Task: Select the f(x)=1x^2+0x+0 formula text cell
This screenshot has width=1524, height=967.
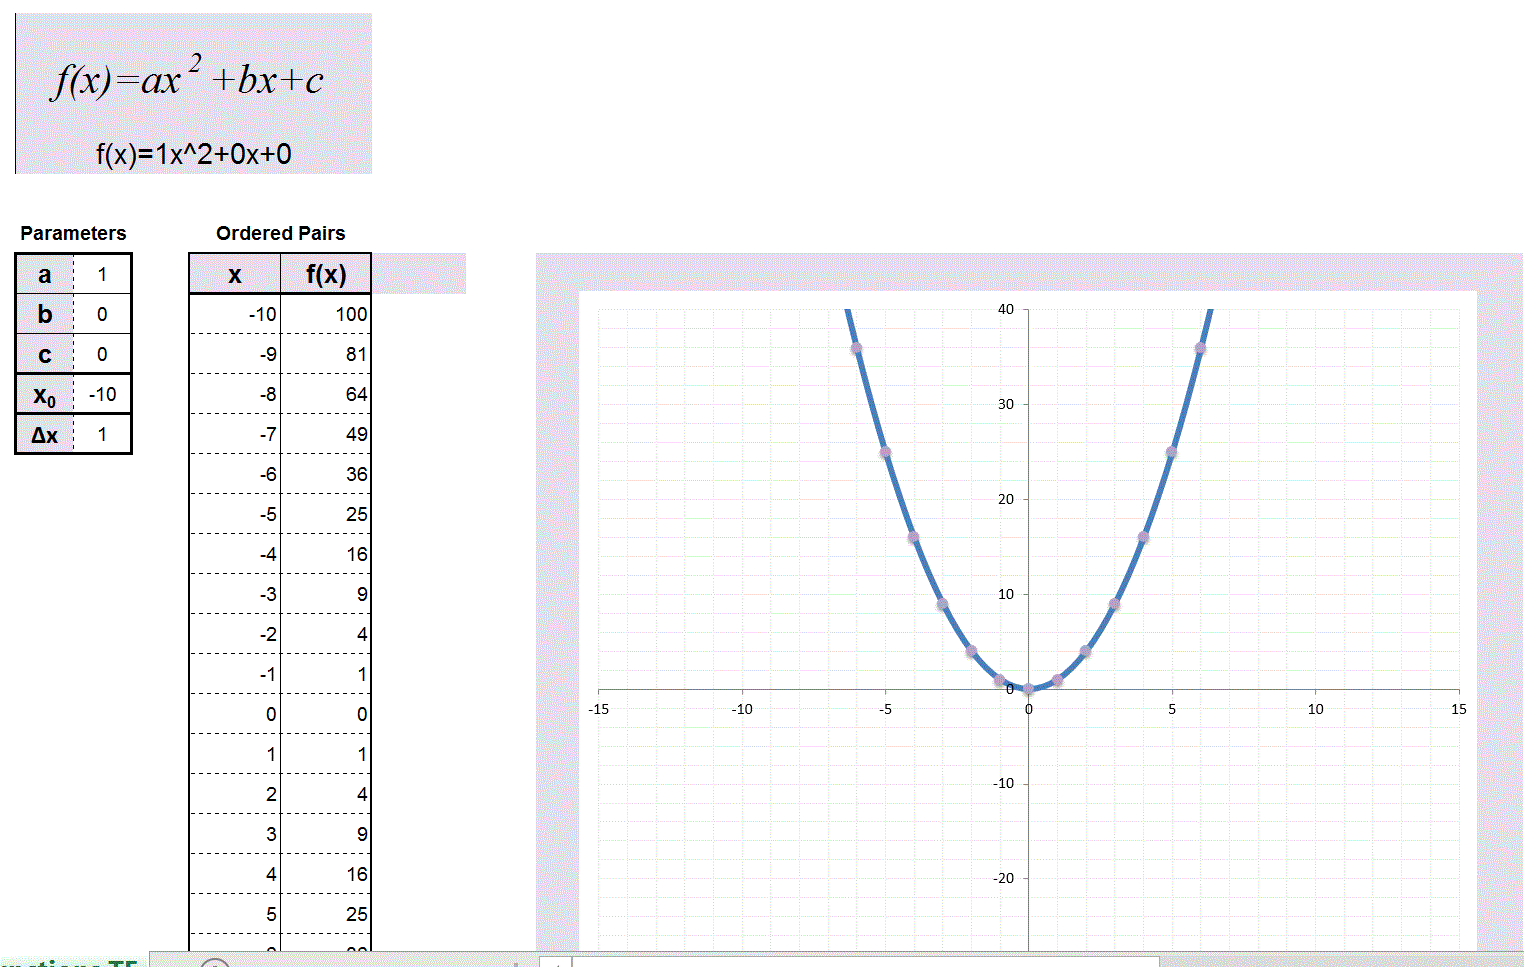Action: tap(194, 154)
